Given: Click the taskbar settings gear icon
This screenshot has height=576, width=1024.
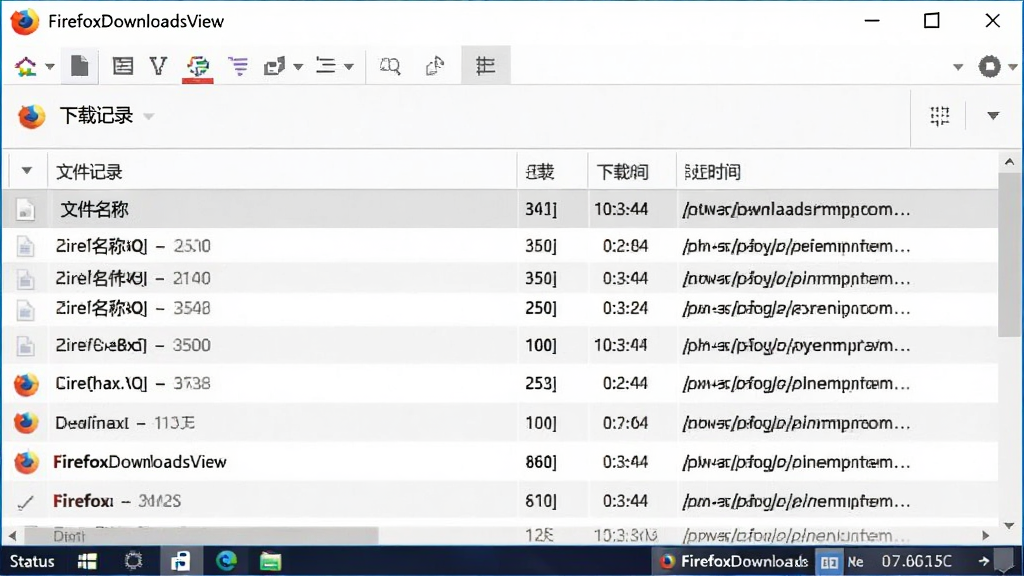Looking at the screenshot, I should click(x=133, y=561).
